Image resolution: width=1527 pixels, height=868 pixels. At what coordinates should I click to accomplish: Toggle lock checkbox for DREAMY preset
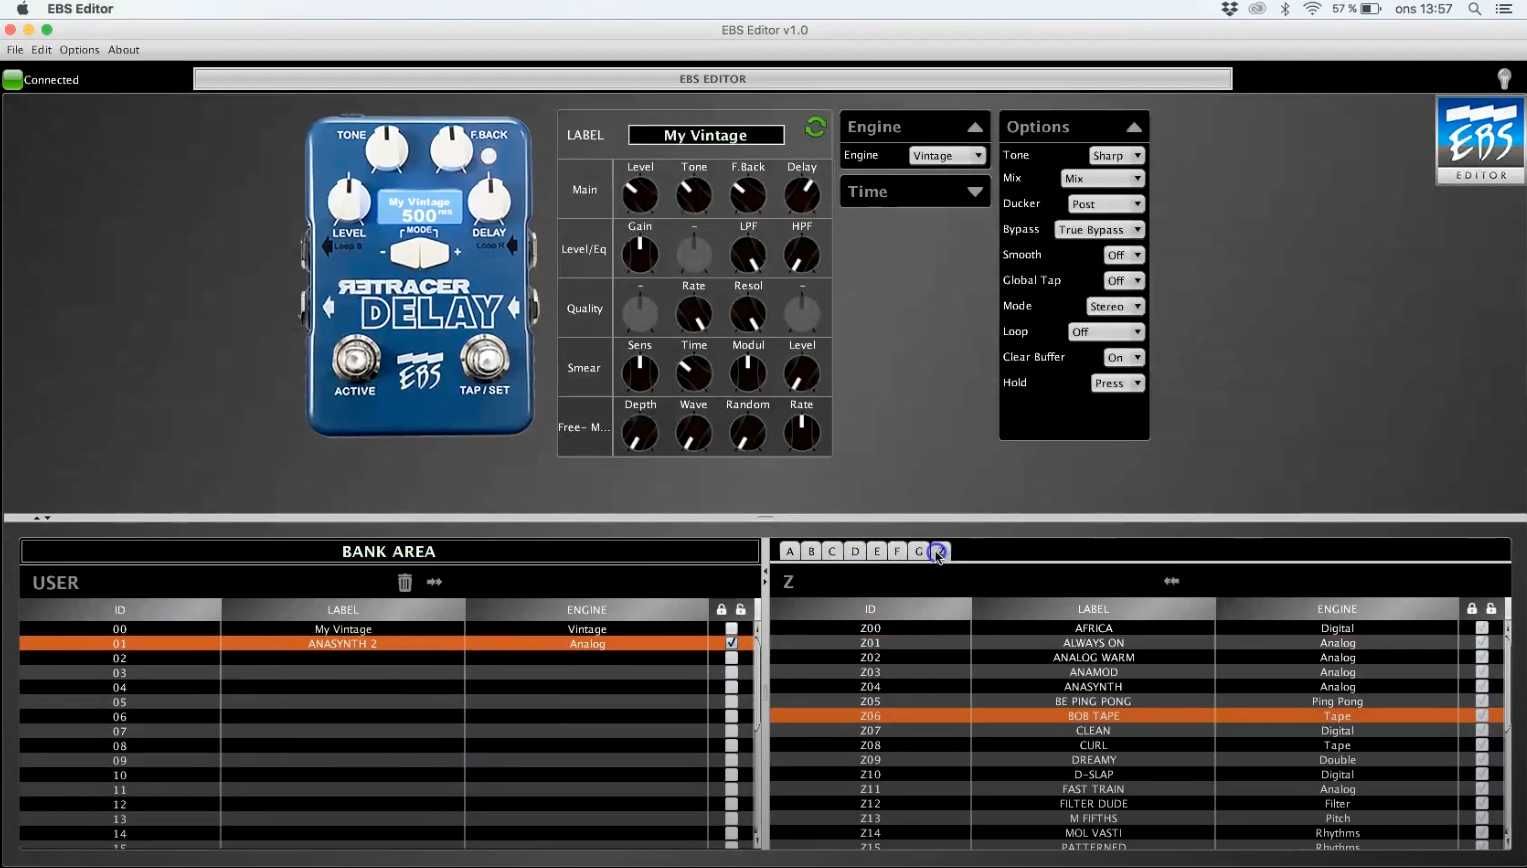(1482, 759)
